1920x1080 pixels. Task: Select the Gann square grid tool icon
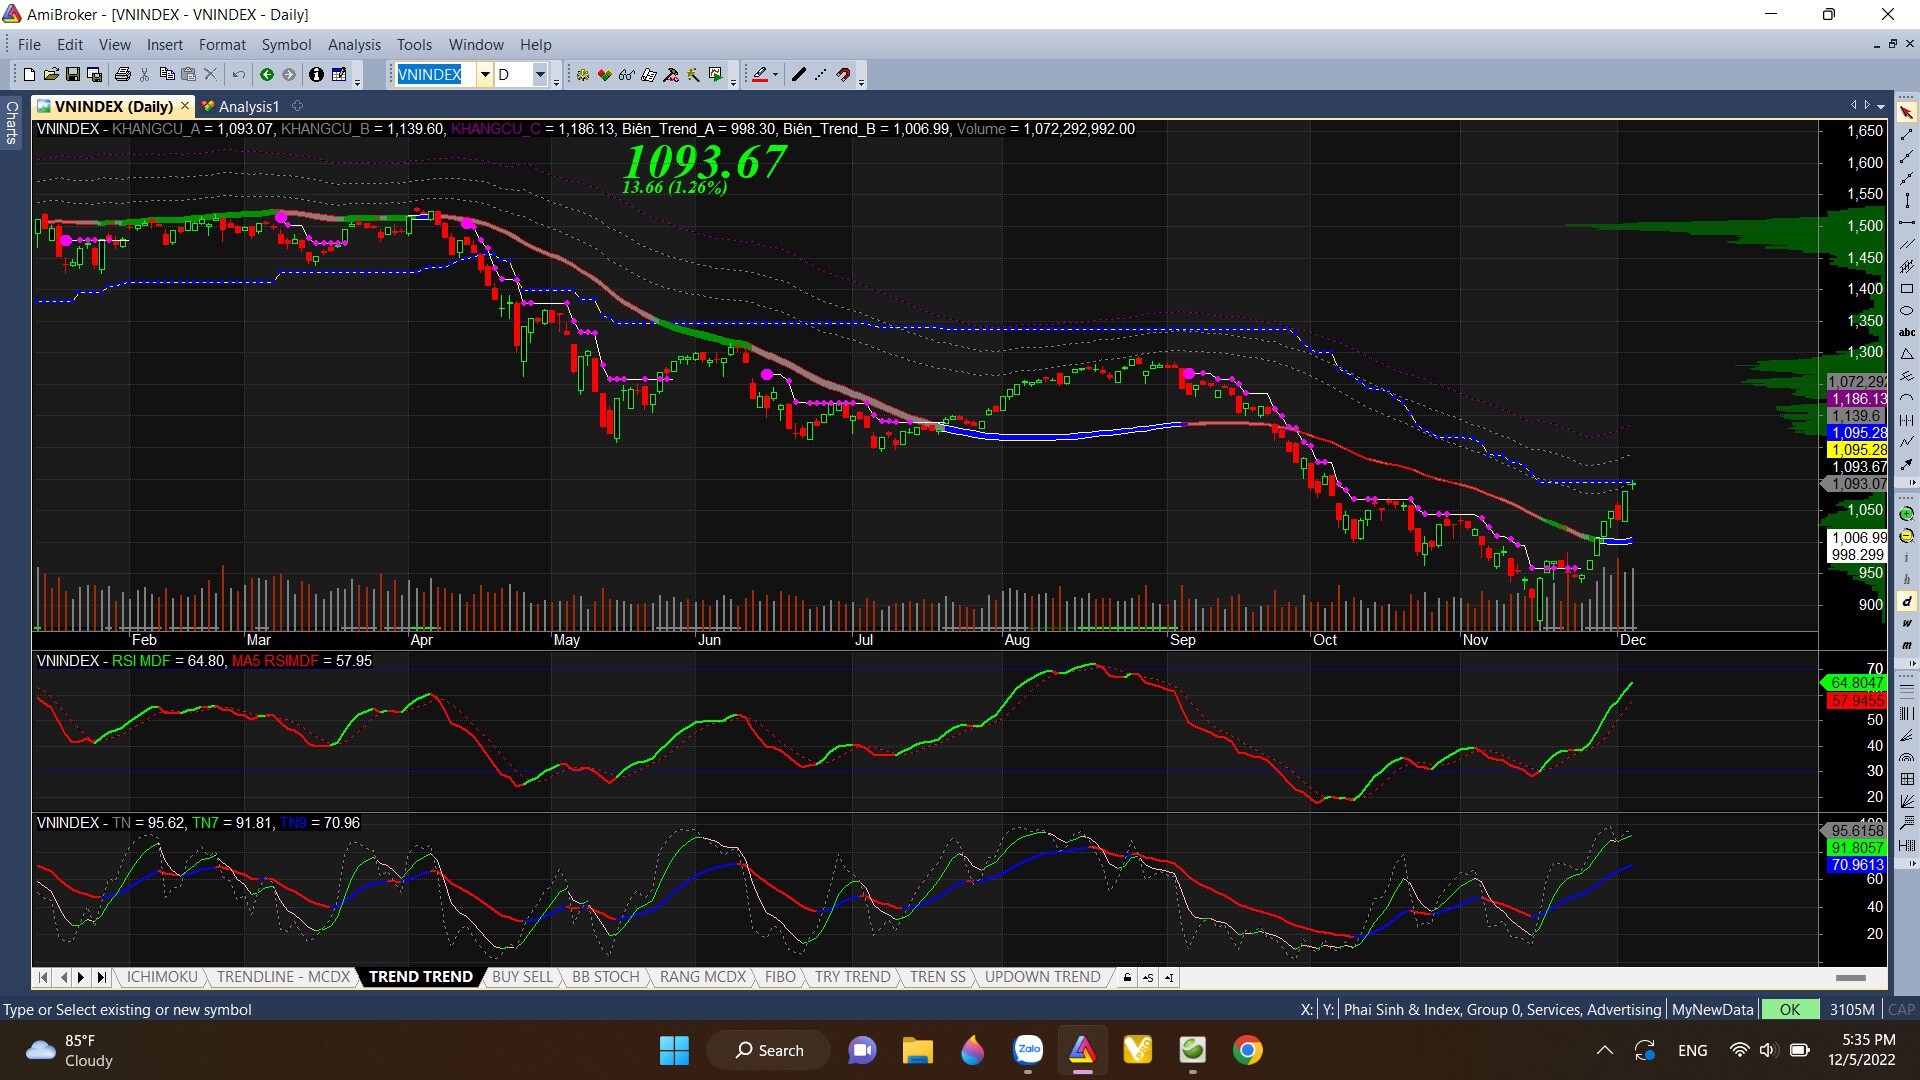coord(1907,779)
